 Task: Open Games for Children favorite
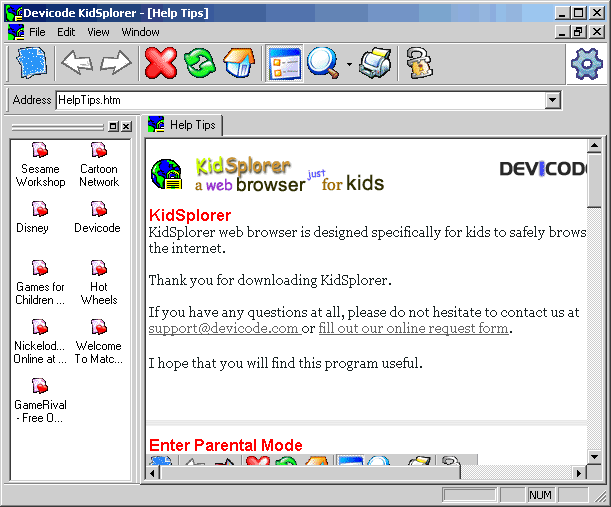40,283
